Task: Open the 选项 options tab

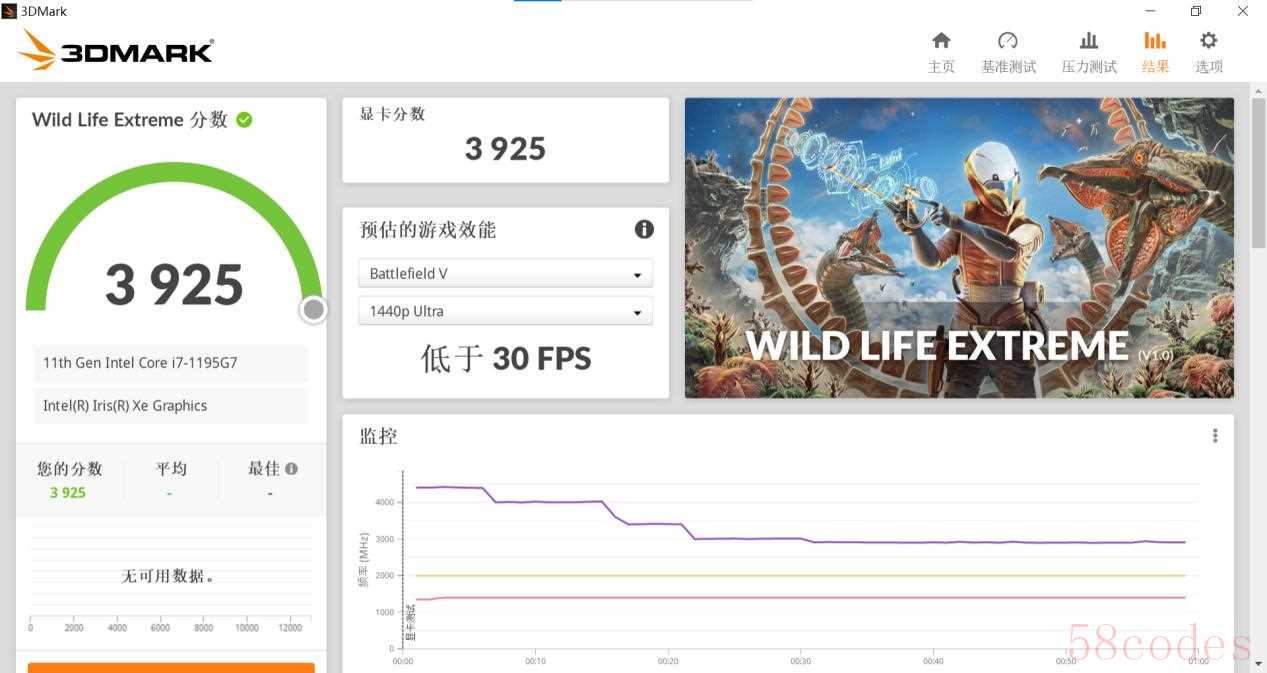Action: pos(1208,52)
